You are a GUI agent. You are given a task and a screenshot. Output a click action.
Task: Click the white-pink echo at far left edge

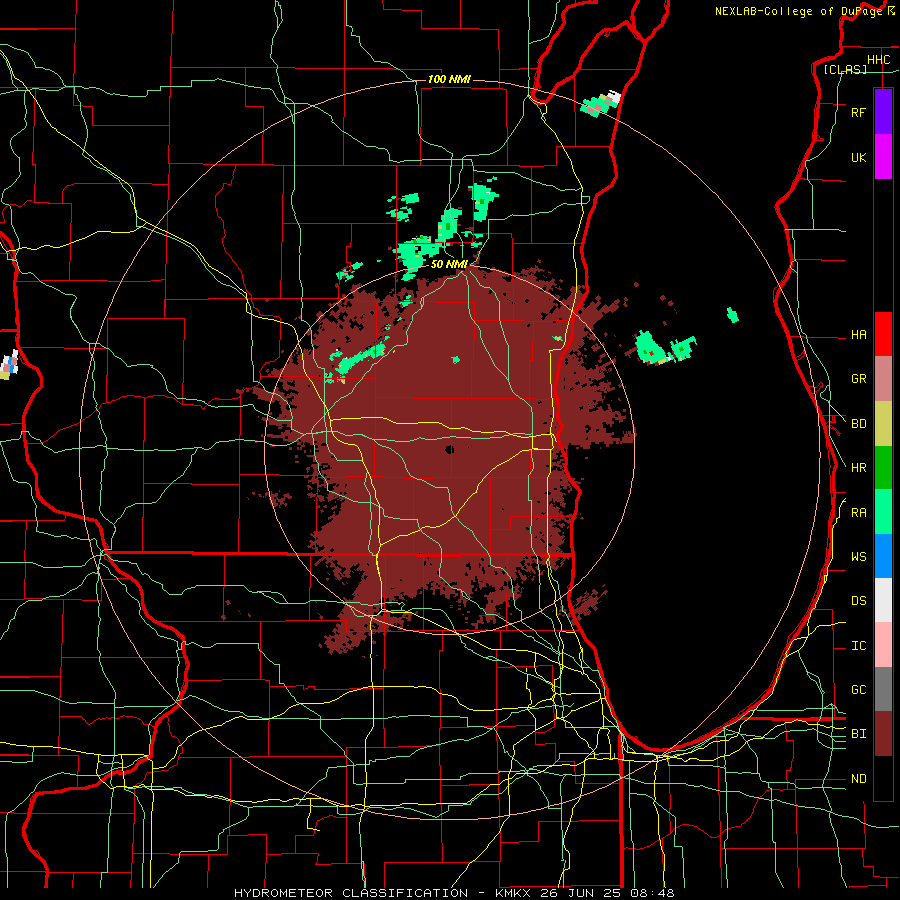point(9,365)
